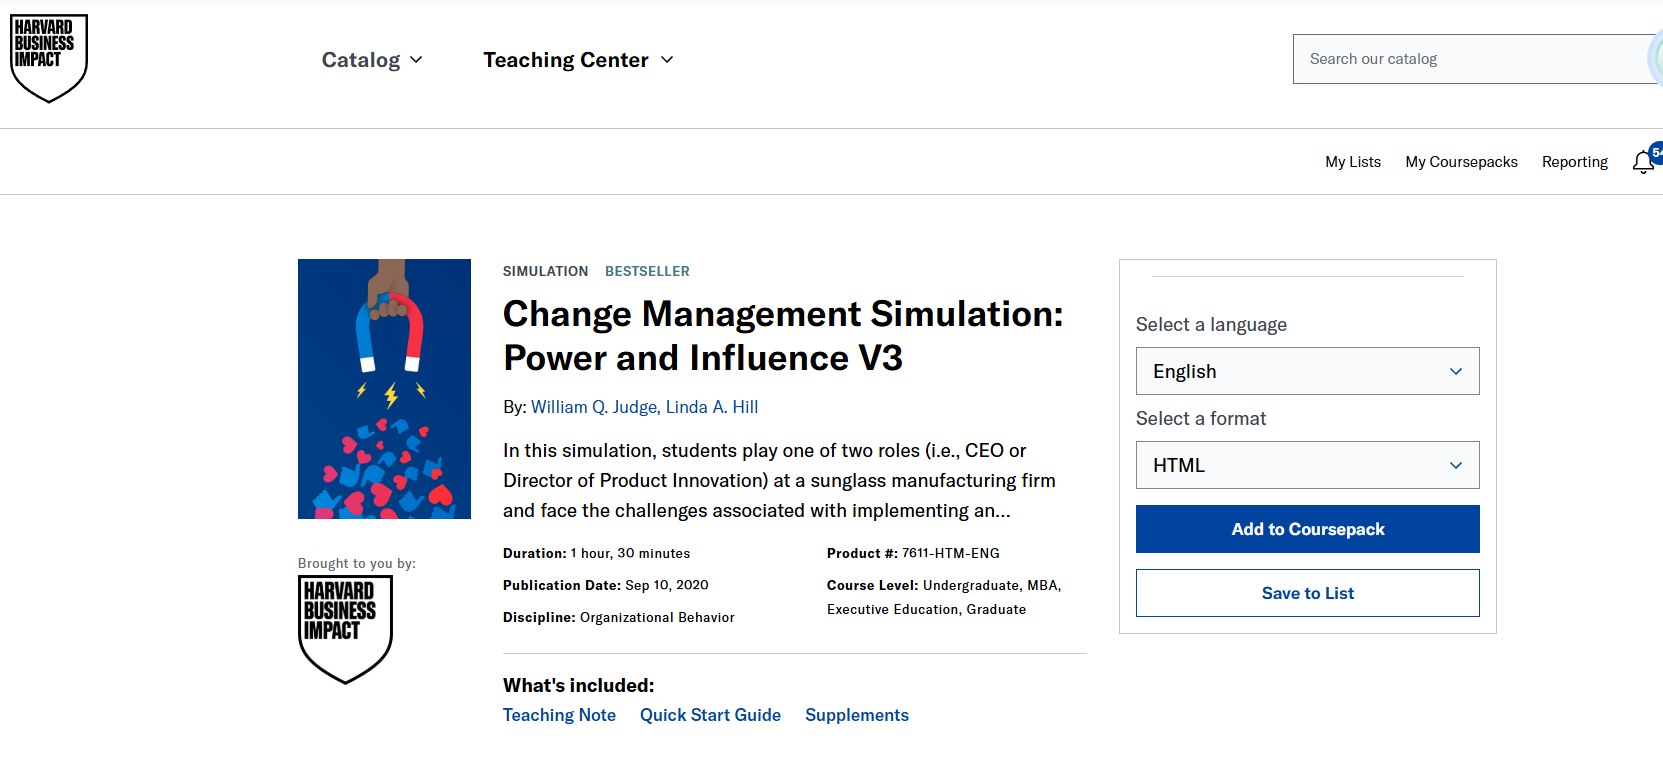The image size is (1663, 772).
Task: Open the HTML format dropdown
Action: (x=1307, y=465)
